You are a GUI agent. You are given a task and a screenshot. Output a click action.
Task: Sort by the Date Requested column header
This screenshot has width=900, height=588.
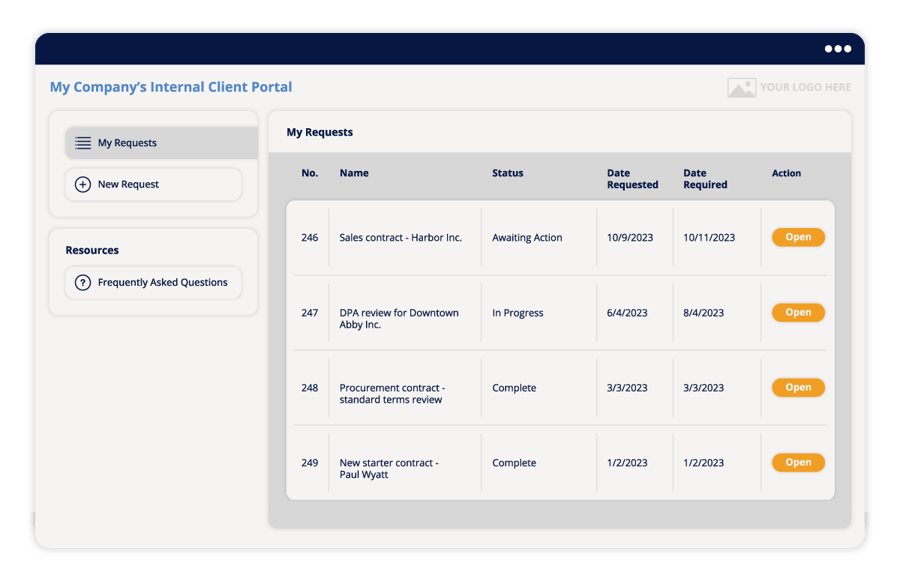(632, 179)
